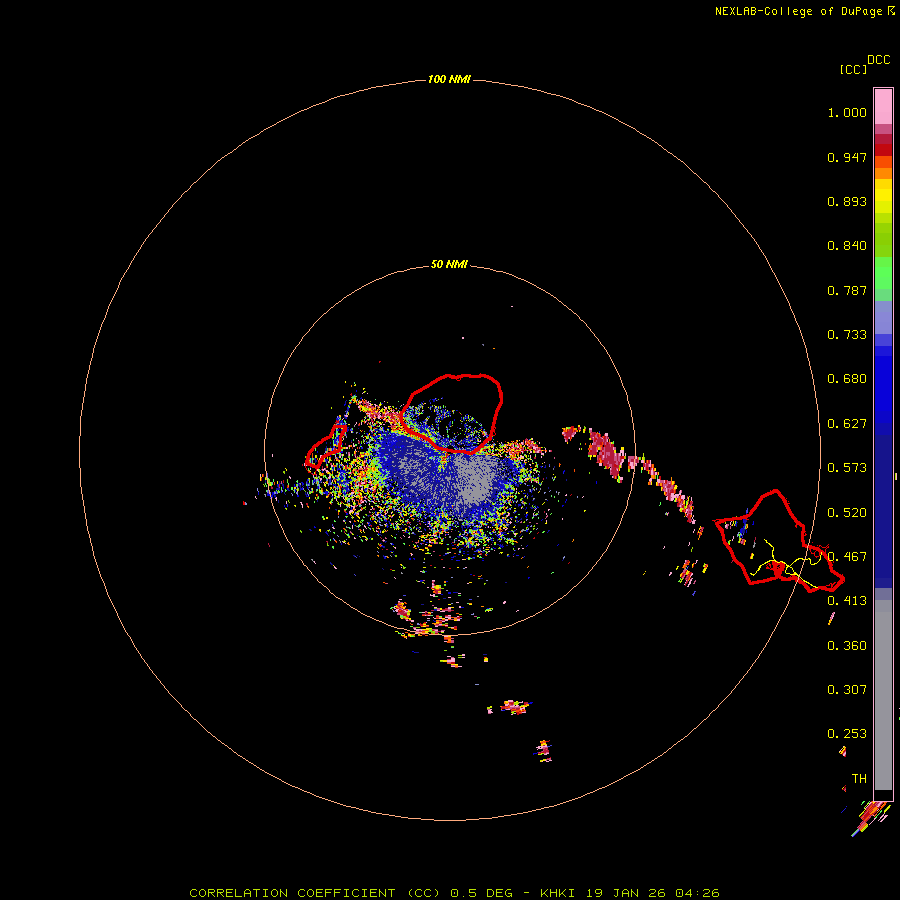The image size is (900, 900).
Task: Click the 0.947 color scale value
Action: [847, 157]
